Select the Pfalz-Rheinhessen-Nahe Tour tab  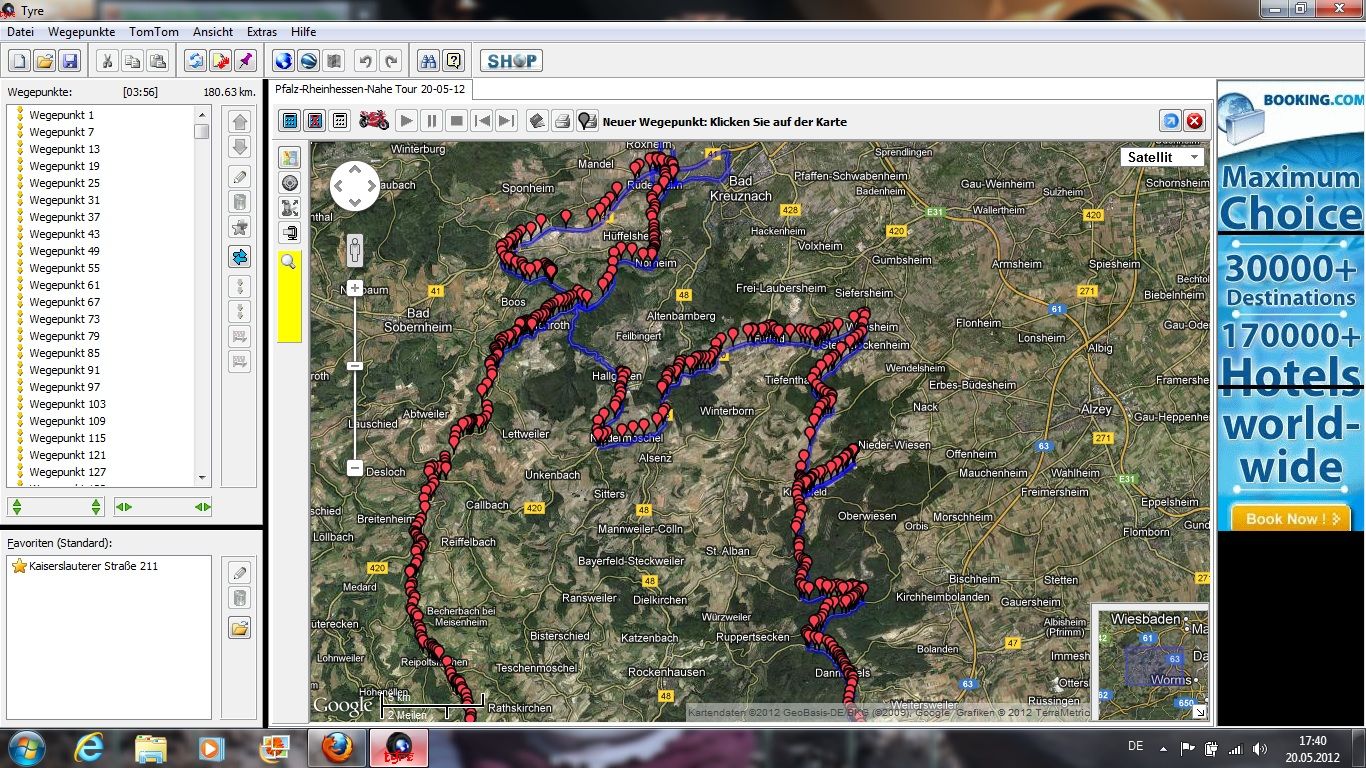coord(370,89)
